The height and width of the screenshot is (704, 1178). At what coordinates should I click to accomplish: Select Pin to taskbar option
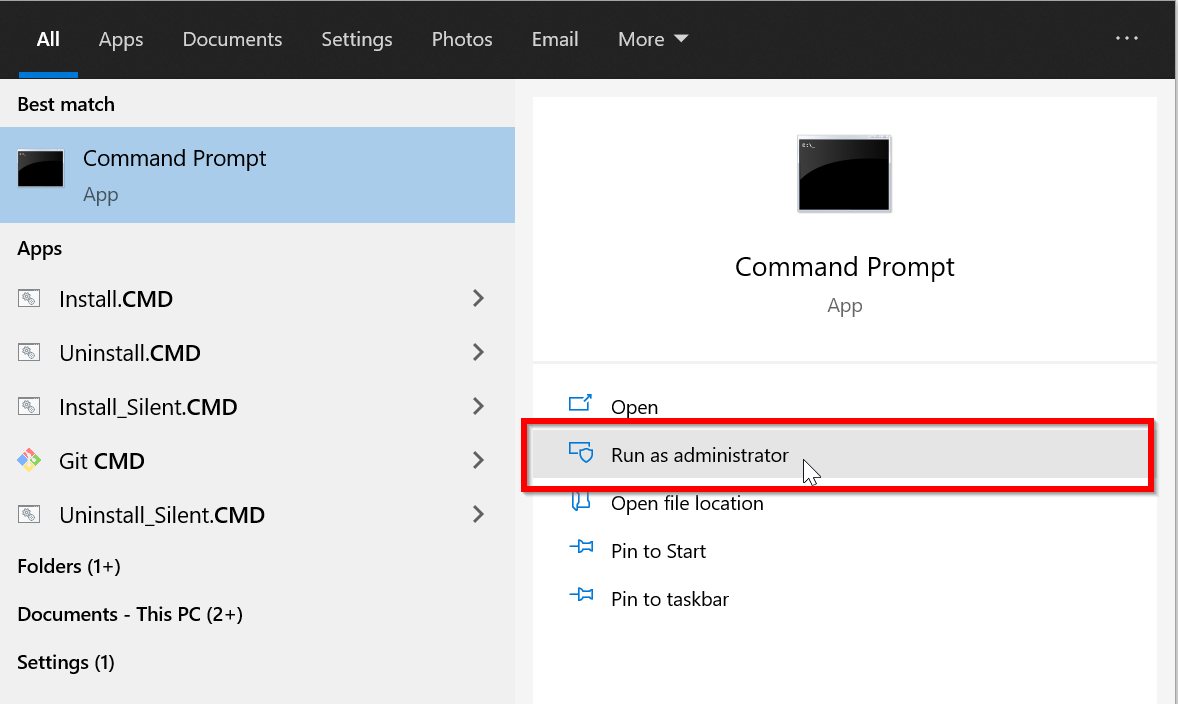[x=669, y=599]
